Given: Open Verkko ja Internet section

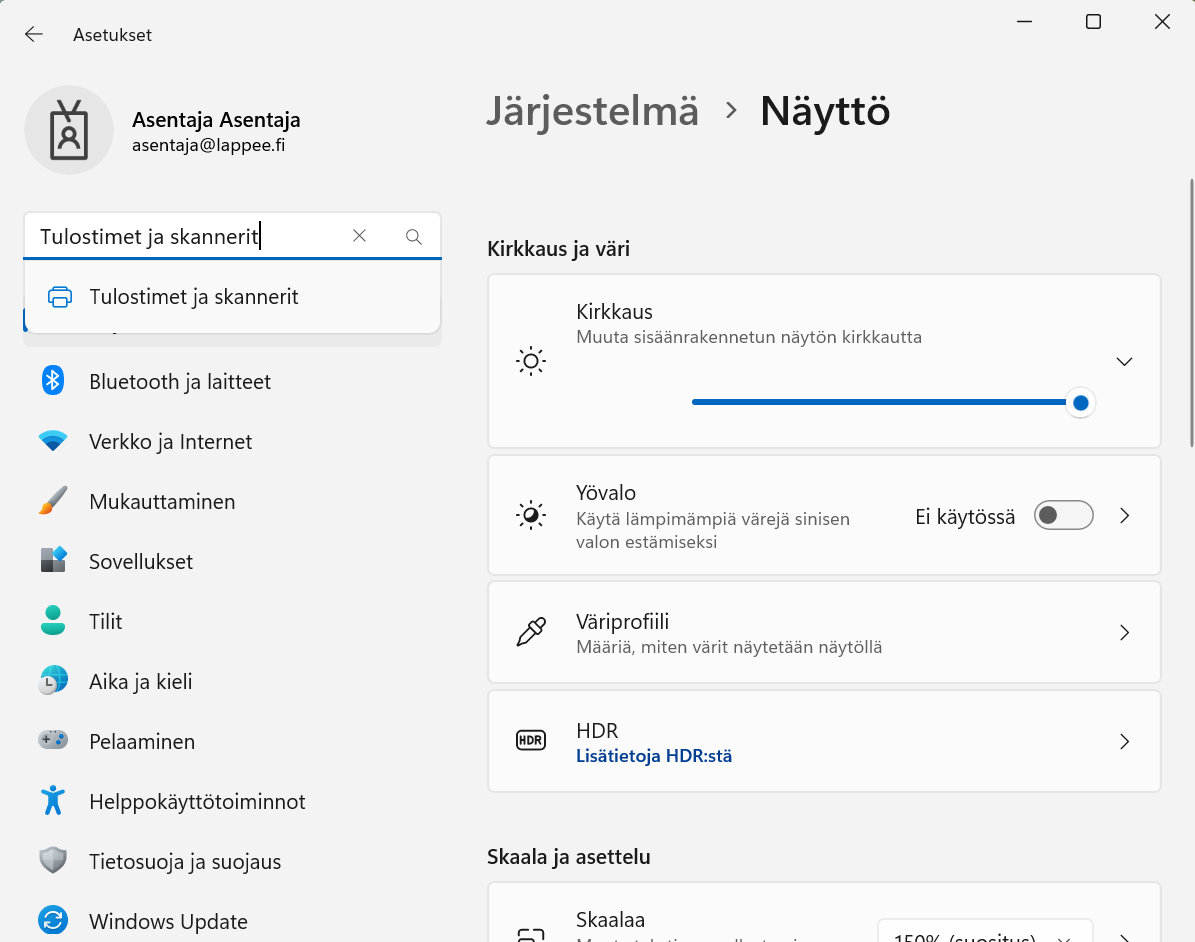Looking at the screenshot, I should [x=232, y=441].
